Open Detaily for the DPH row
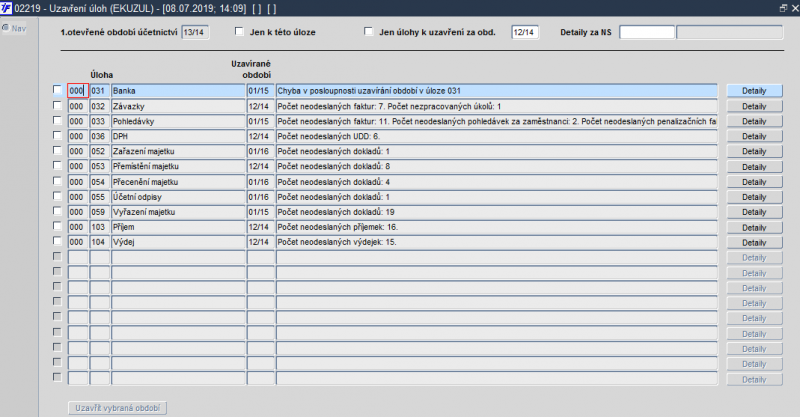Viewport: 800px width, 417px height. (x=754, y=136)
